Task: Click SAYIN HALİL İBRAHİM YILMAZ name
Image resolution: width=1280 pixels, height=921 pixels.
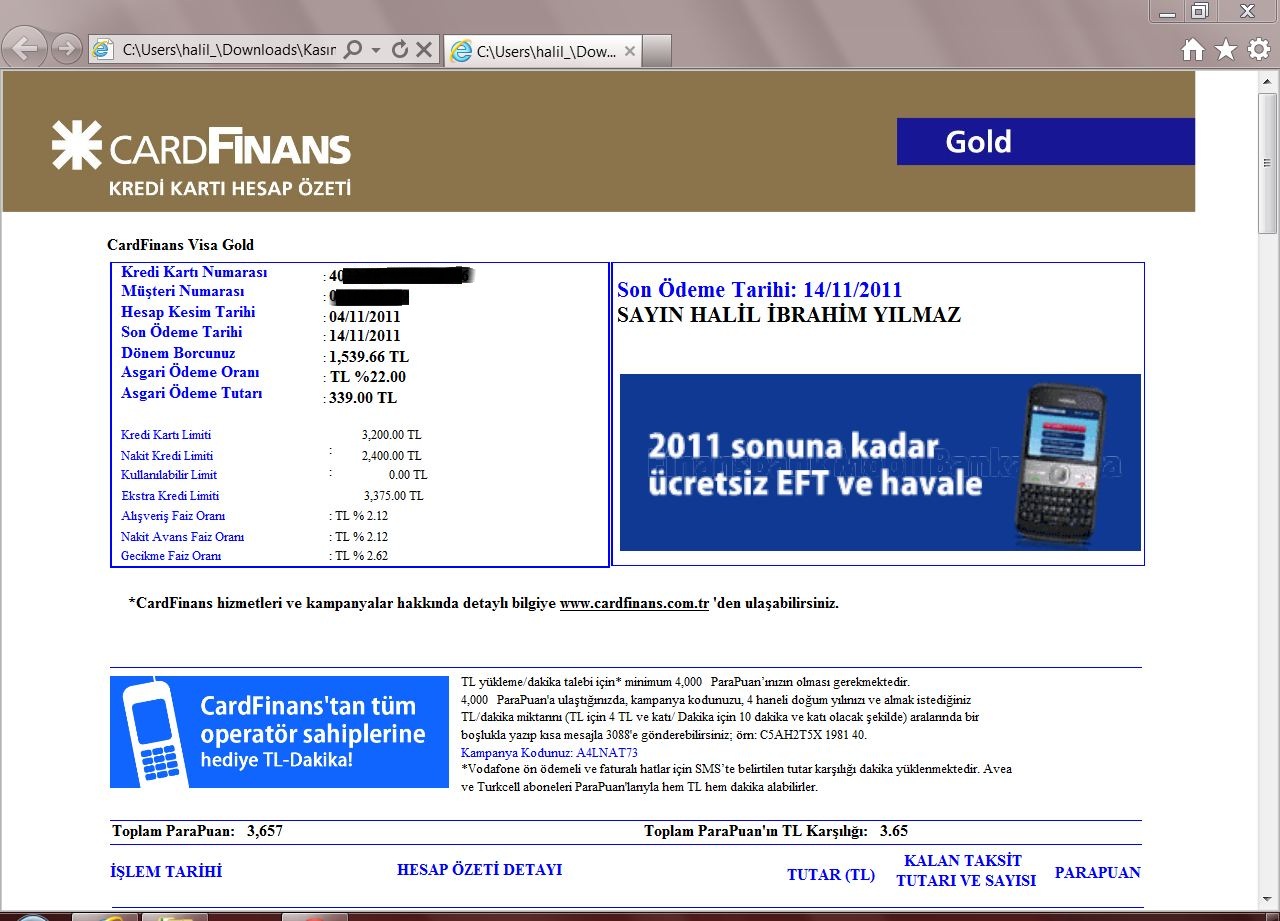Action: (789, 315)
